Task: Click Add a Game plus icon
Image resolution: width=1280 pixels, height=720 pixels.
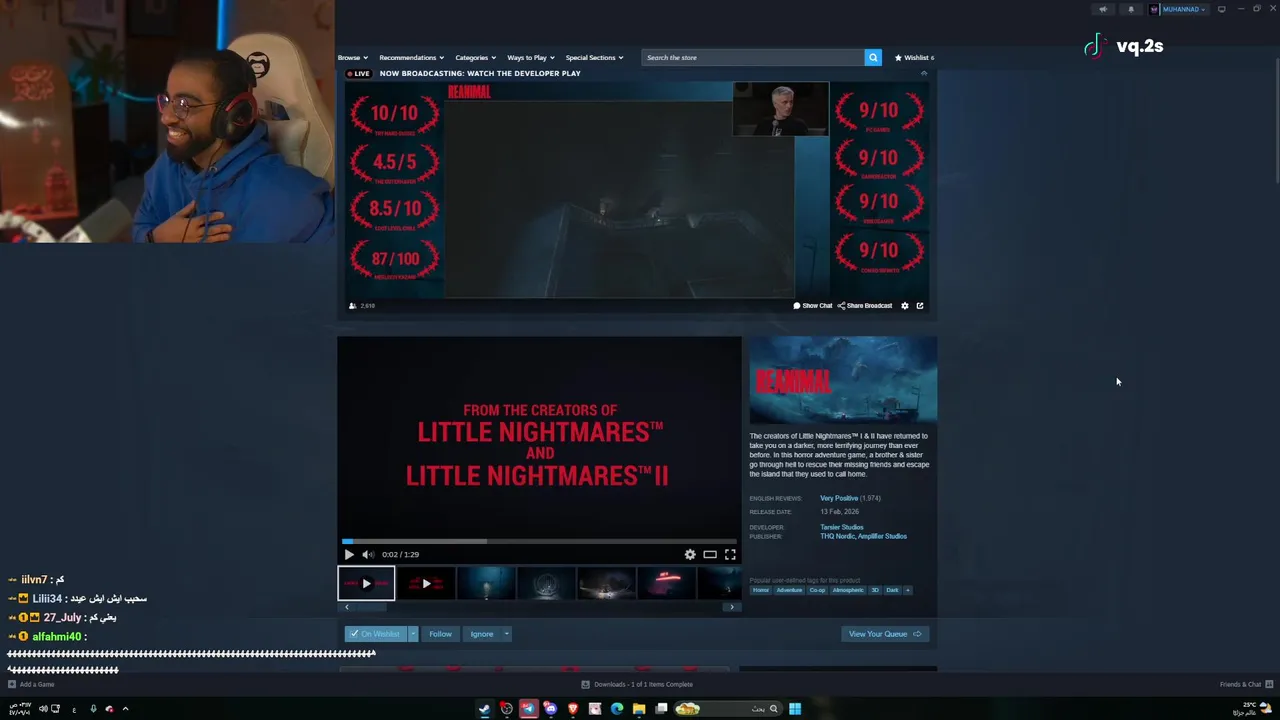Action: (12, 684)
